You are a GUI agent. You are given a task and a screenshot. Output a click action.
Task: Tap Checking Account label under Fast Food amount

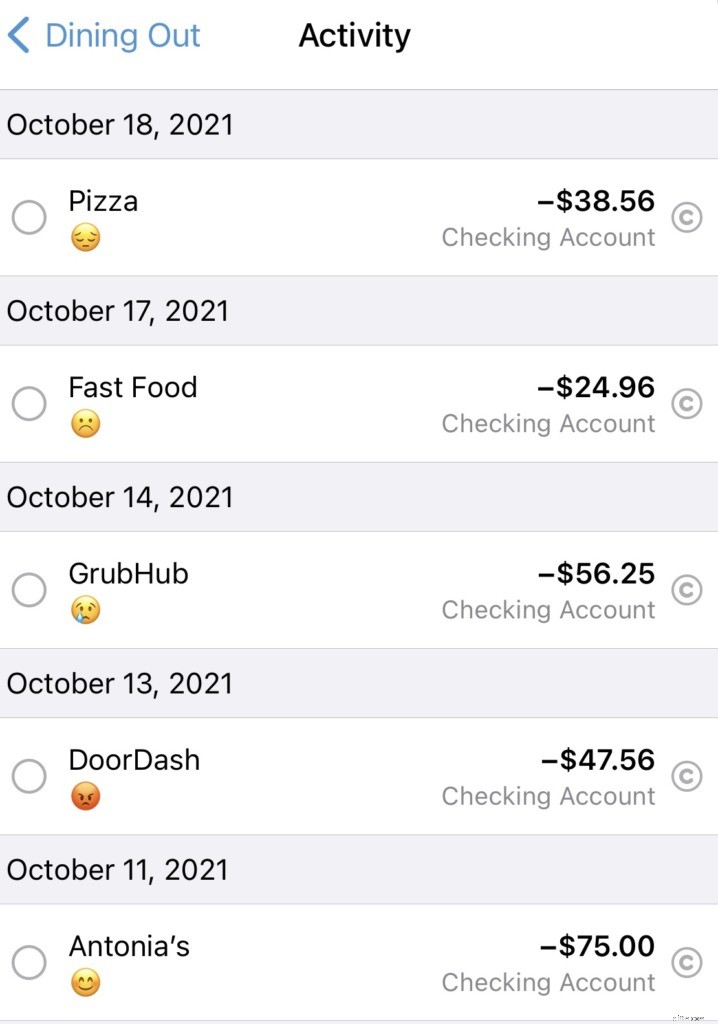(x=548, y=424)
